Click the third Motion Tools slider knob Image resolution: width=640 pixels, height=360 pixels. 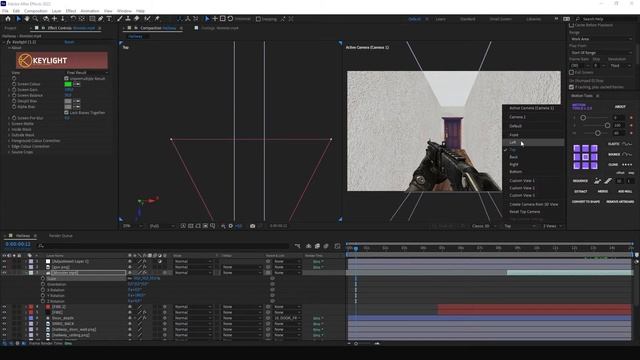click(598, 133)
